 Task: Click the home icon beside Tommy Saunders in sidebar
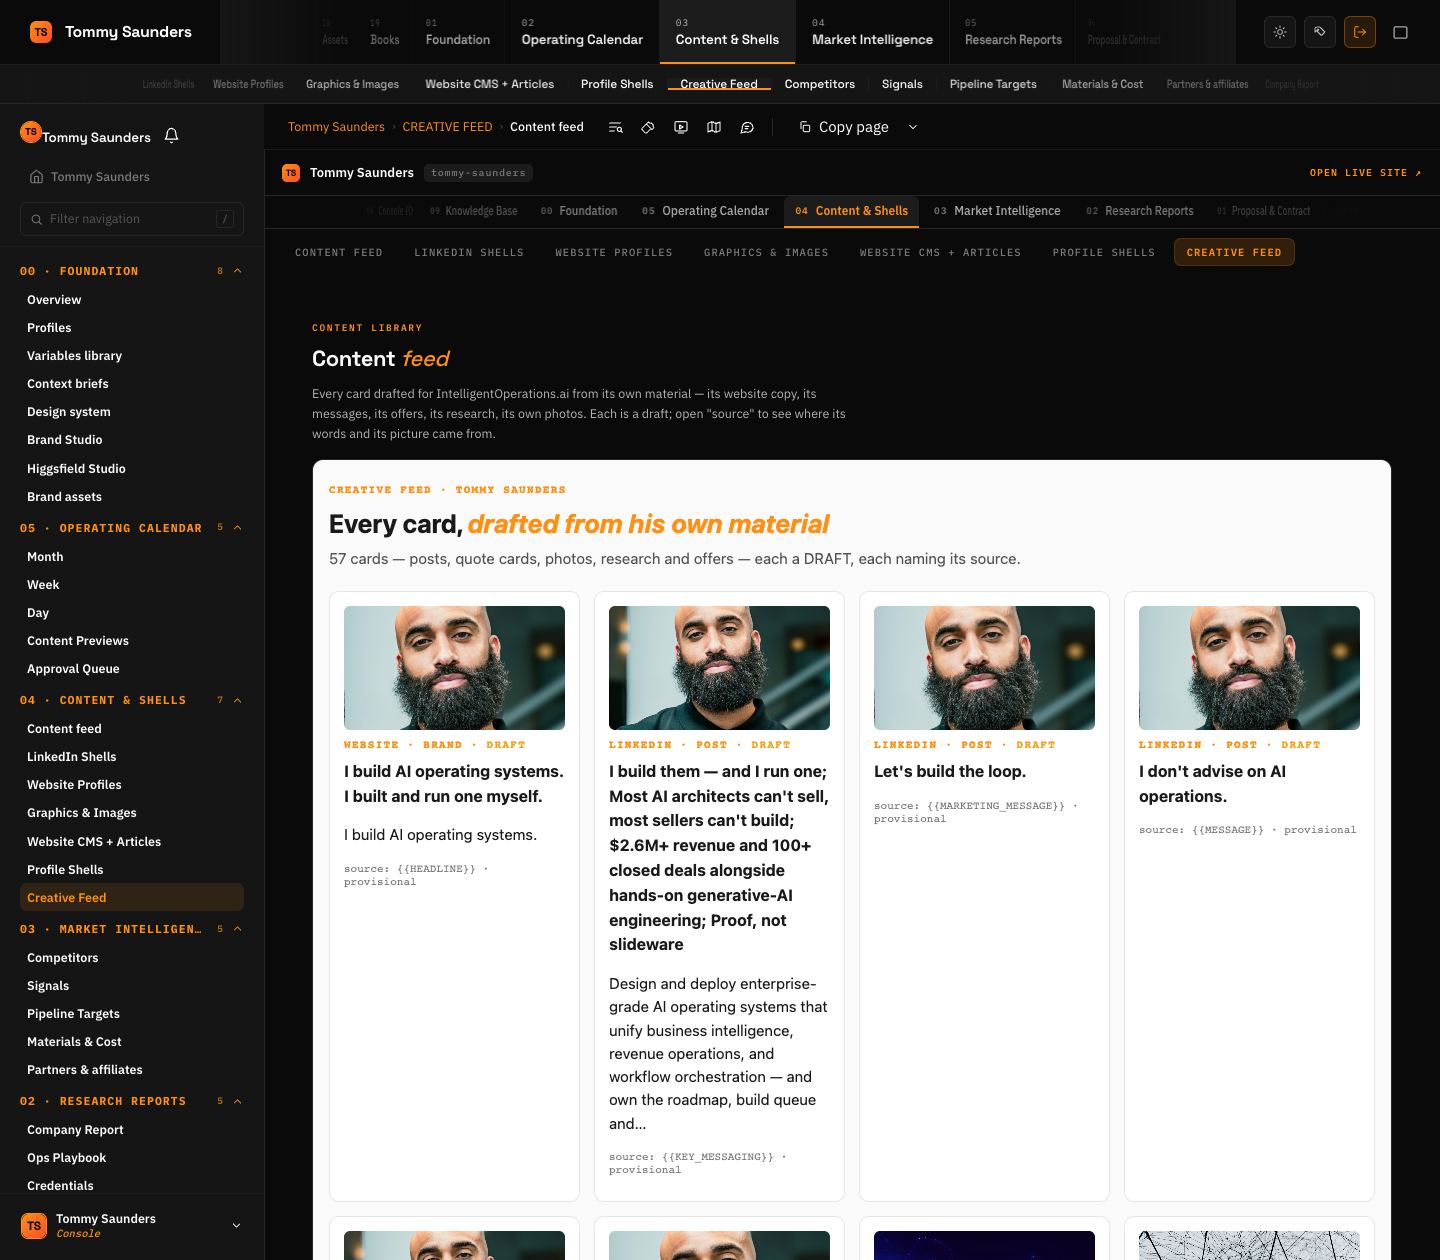point(36,176)
